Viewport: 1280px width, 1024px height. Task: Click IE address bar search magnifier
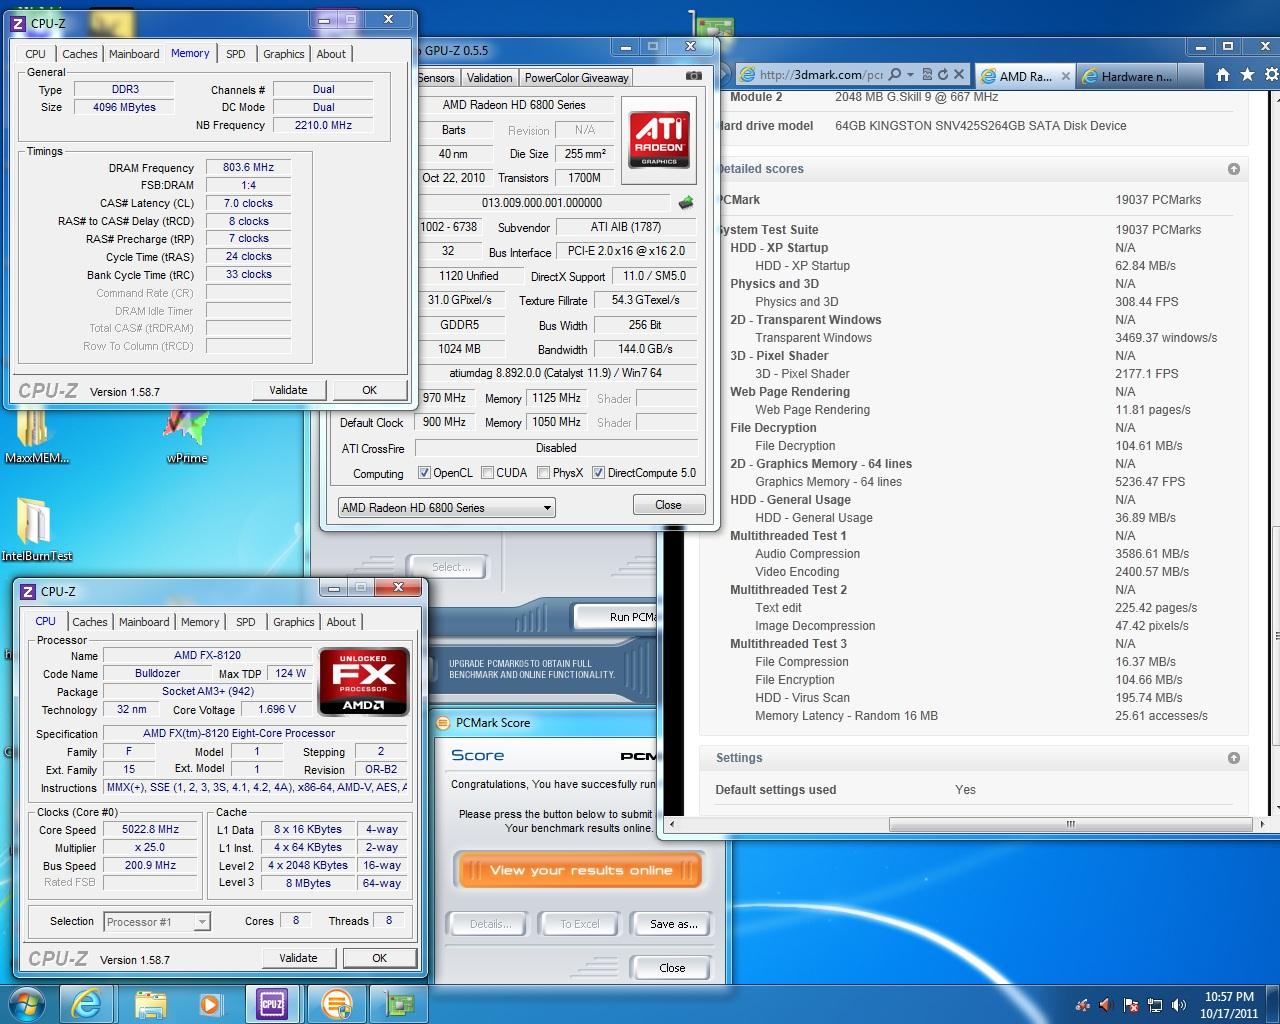tap(895, 75)
